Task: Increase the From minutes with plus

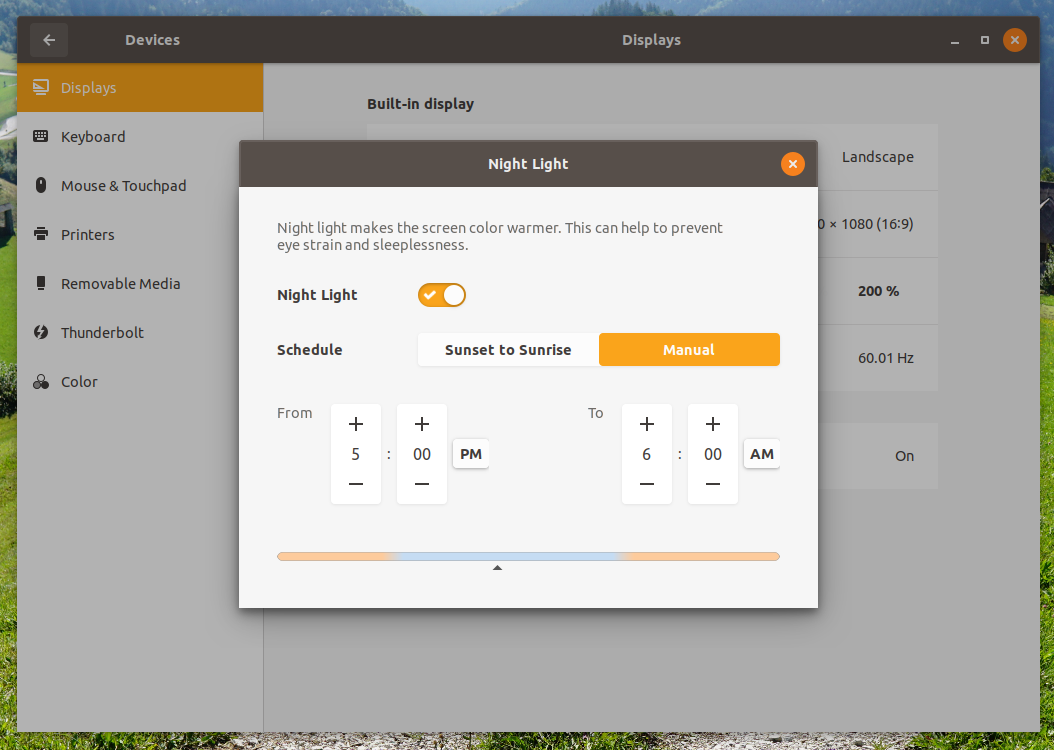Action: click(422, 425)
